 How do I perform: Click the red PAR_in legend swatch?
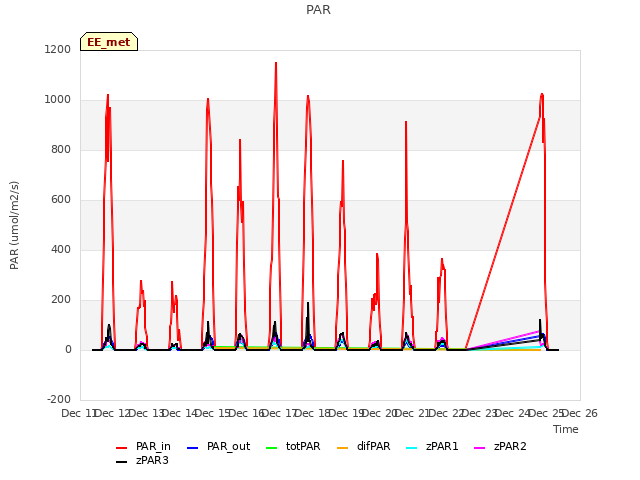(122, 448)
